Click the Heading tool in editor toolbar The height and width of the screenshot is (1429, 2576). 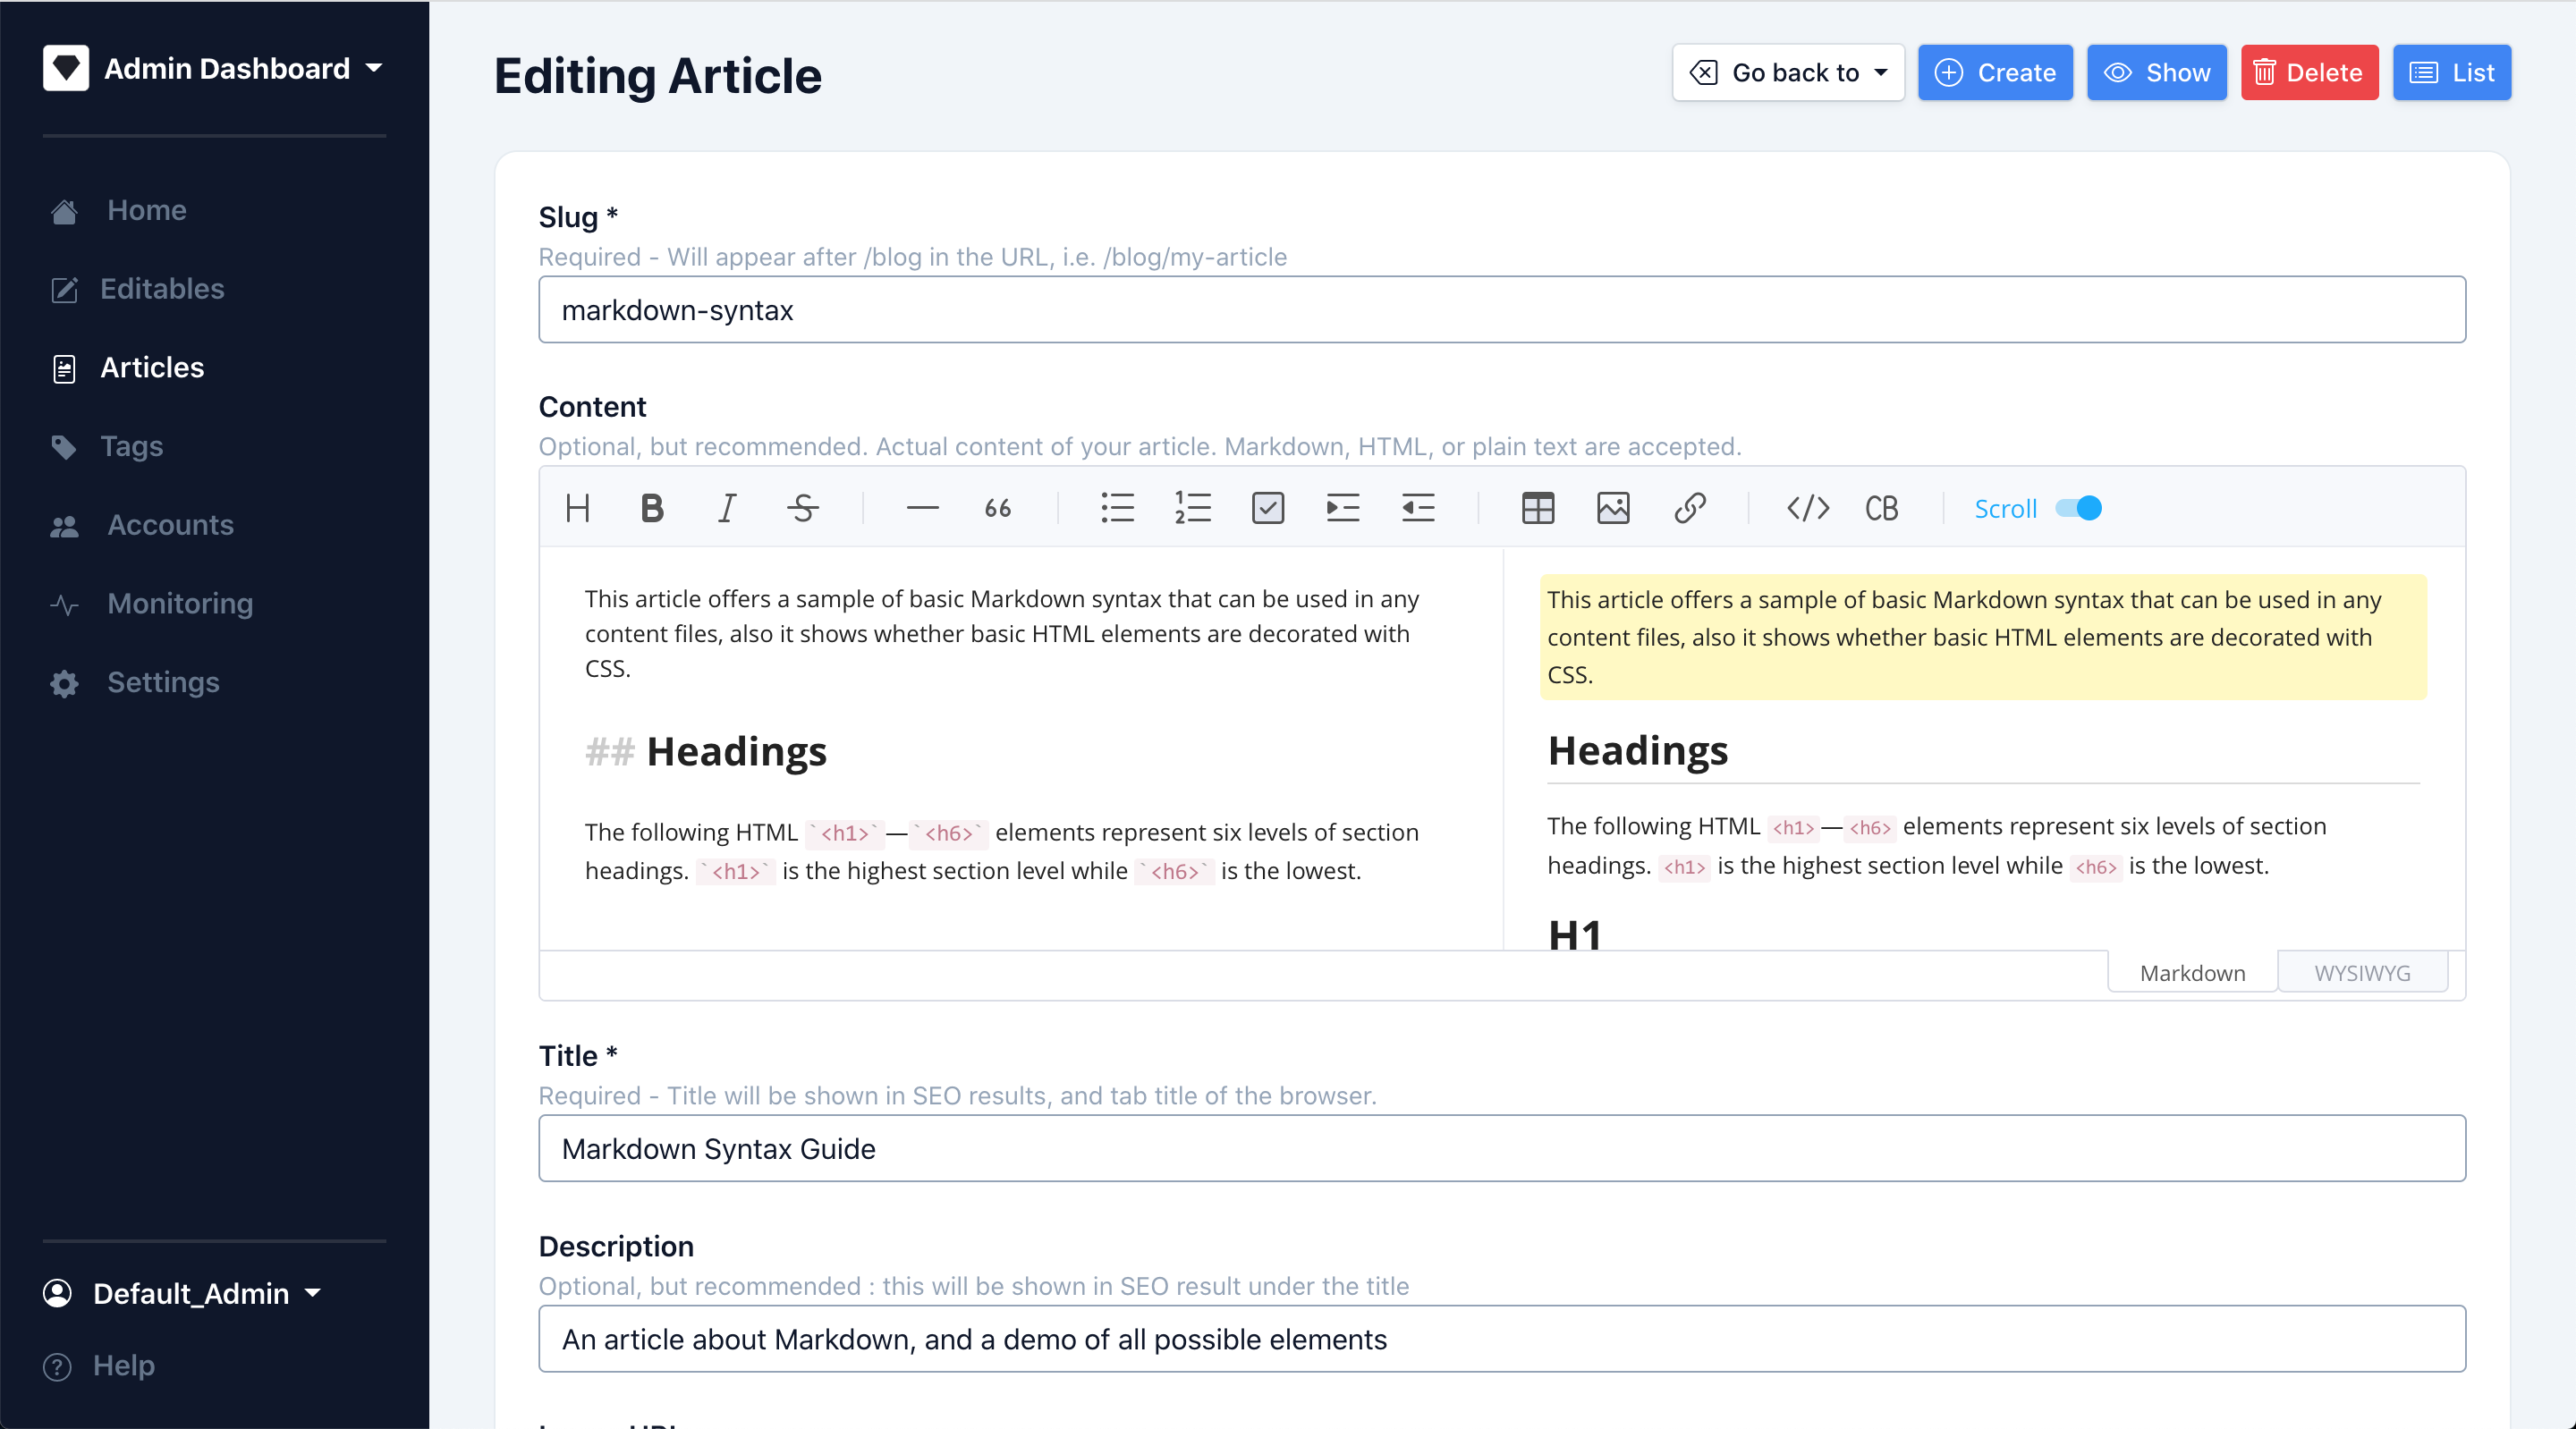point(577,508)
